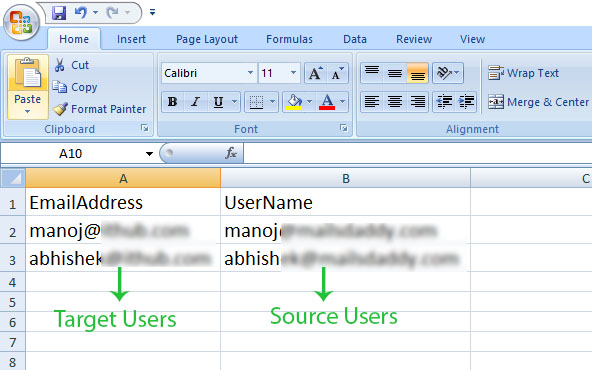Select all cells with the corner button
Screen dimensions: 592x370
(13, 178)
